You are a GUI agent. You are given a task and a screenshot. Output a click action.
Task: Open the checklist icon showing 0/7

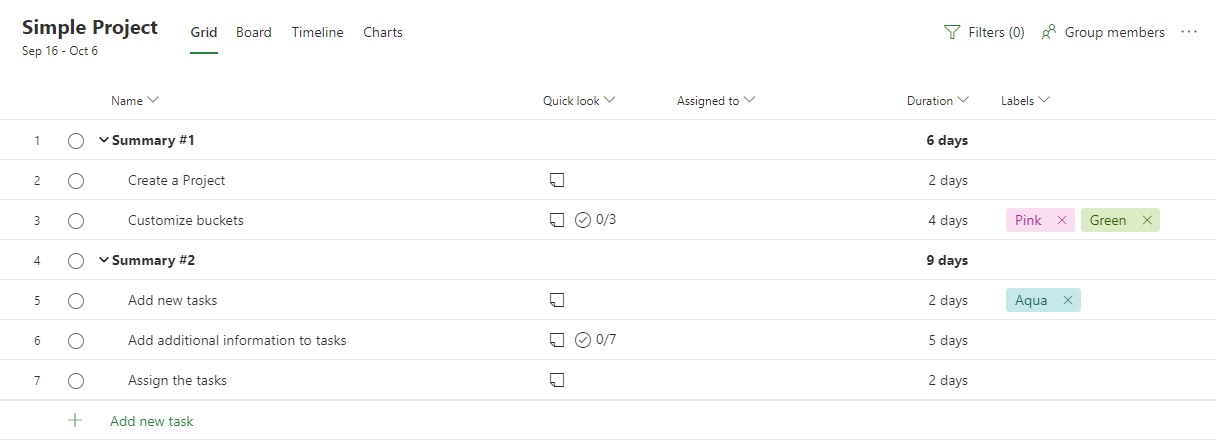tap(583, 340)
